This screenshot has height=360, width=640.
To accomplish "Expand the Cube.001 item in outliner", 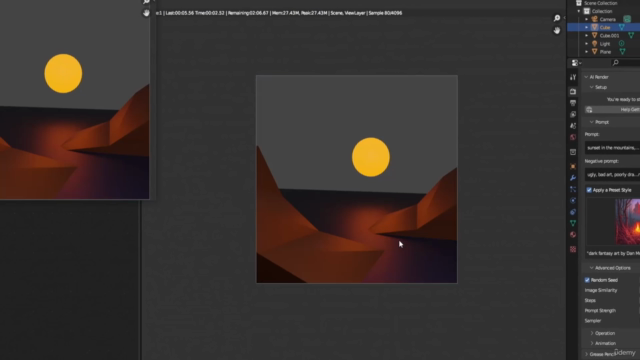I will (587, 36).
